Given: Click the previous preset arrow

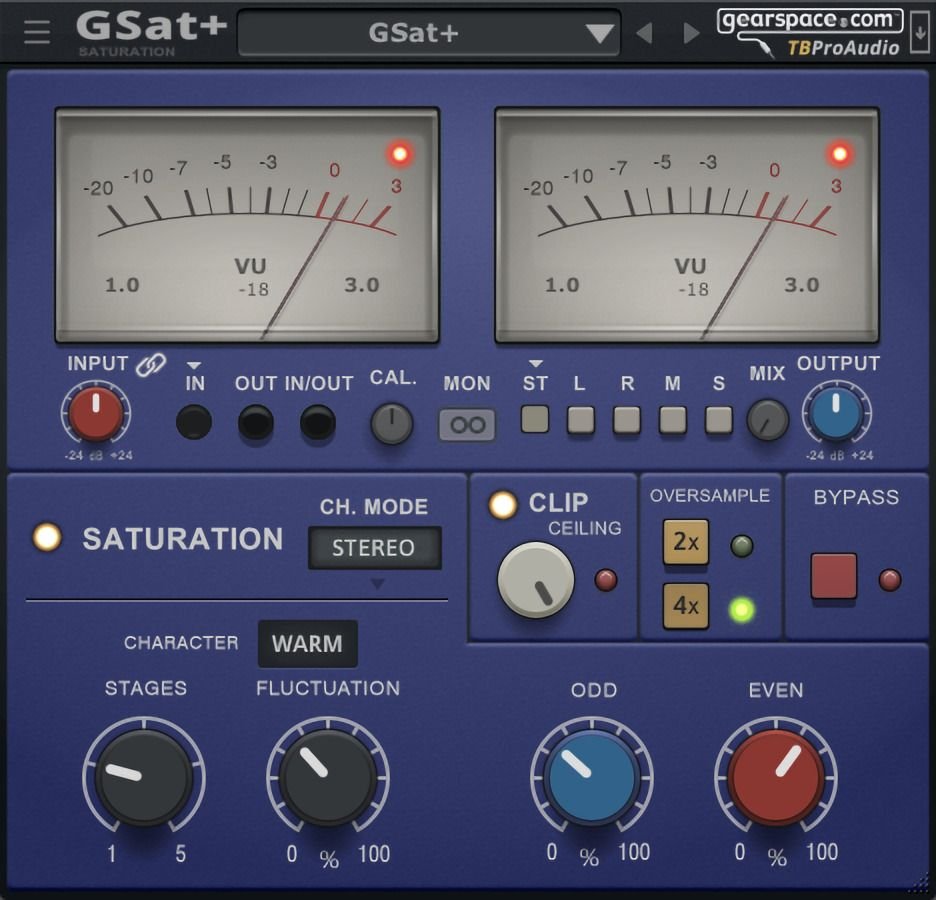Looking at the screenshot, I should click(645, 32).
